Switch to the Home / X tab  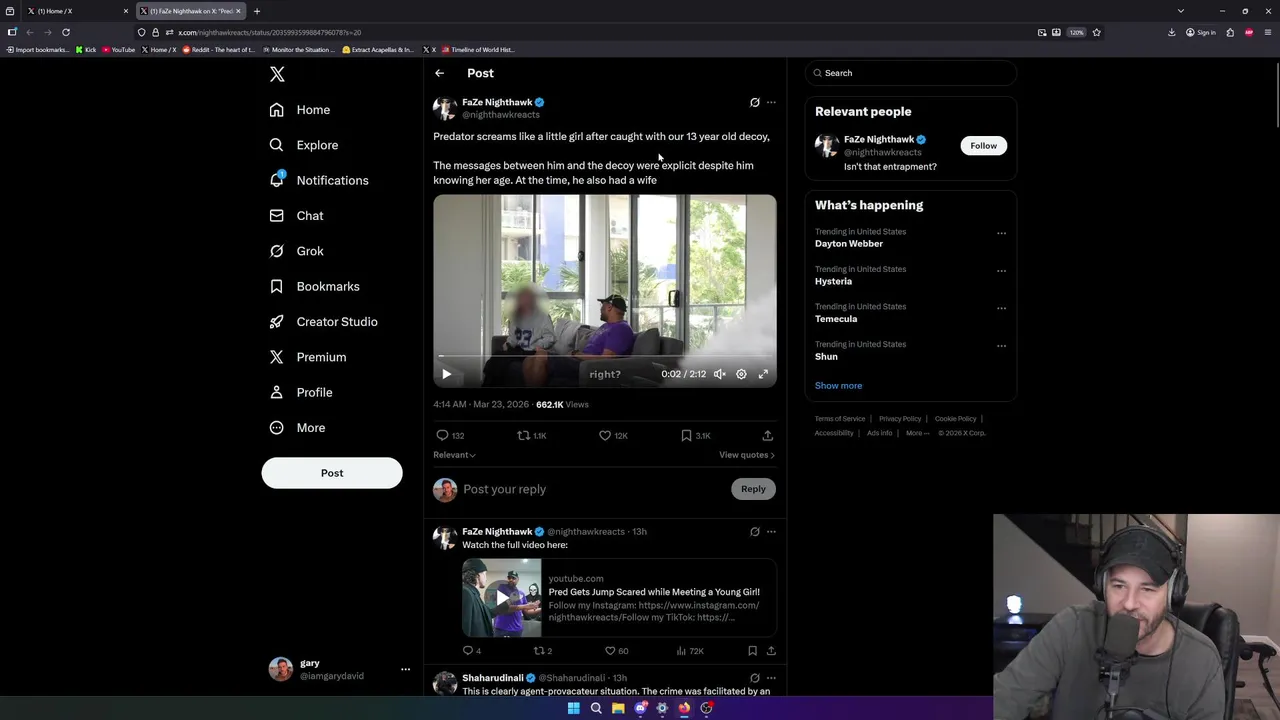pyautogui.click(x=75, y=11)
